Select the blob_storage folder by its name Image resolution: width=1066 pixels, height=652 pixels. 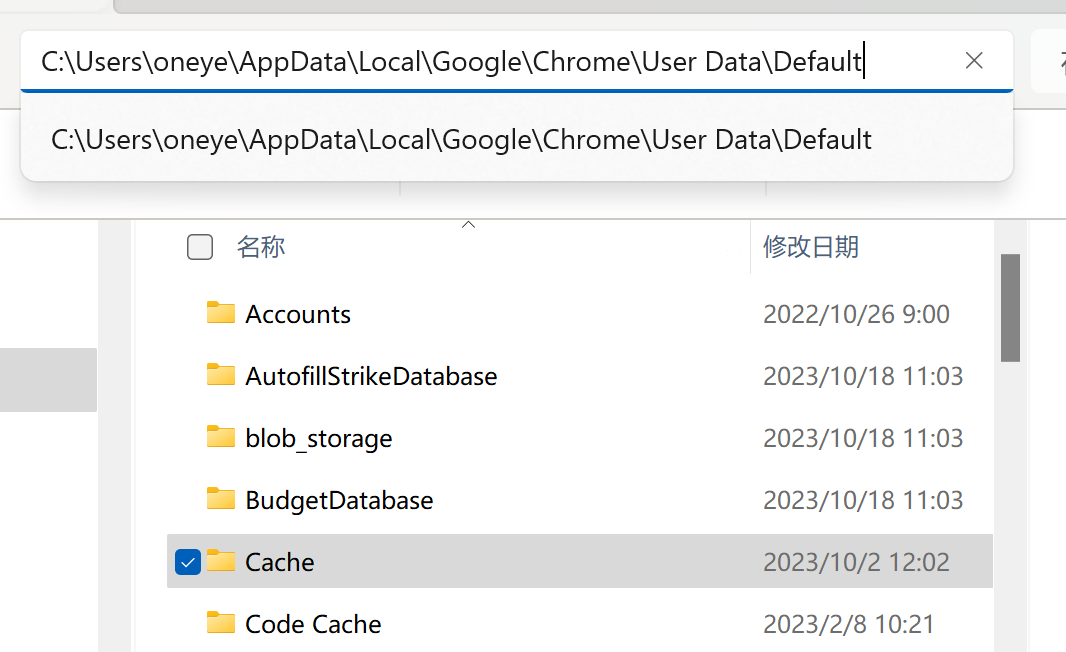[318, 437]
